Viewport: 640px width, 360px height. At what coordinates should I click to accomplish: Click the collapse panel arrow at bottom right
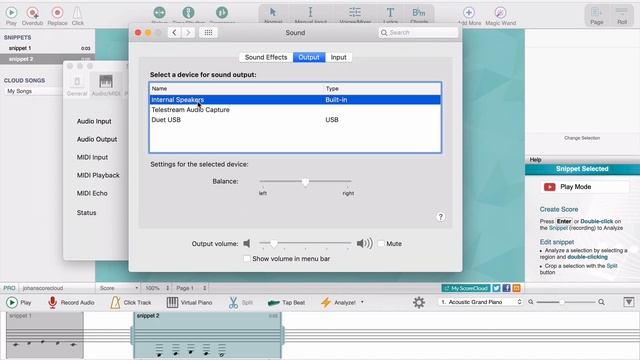click(x=629, y=302)
